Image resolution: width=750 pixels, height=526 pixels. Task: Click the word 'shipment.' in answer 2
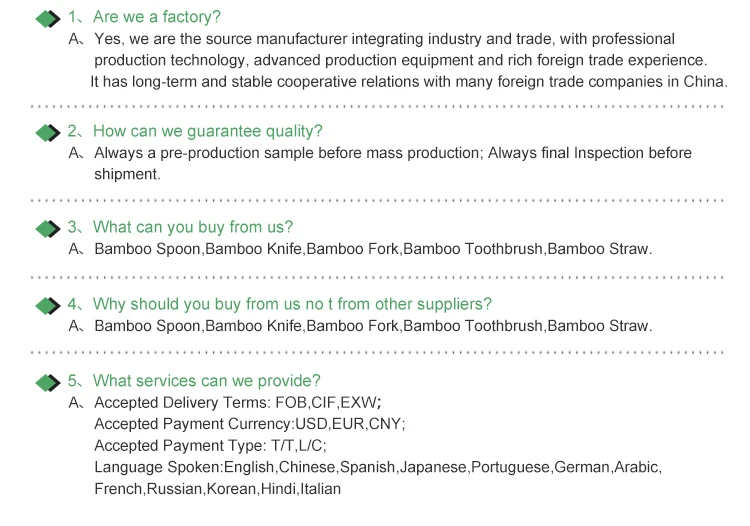tap(127, 175)
